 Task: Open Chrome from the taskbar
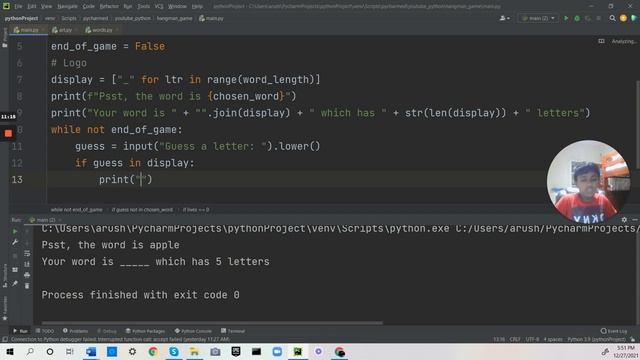(153, 351)
